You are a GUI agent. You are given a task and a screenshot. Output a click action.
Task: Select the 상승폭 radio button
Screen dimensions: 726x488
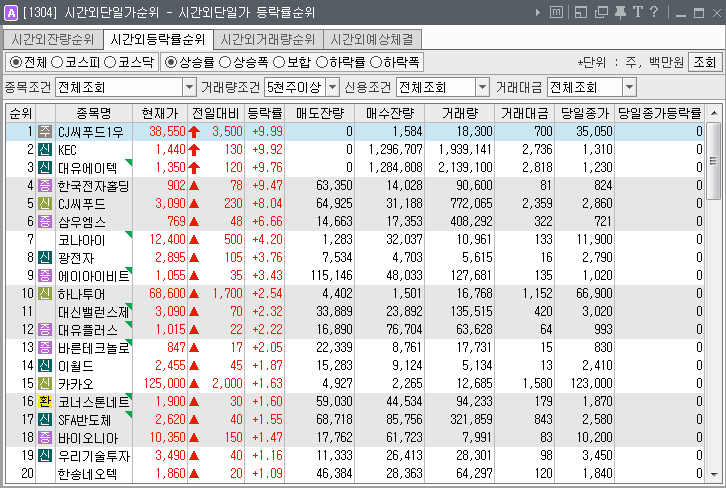tap(225, 62)
